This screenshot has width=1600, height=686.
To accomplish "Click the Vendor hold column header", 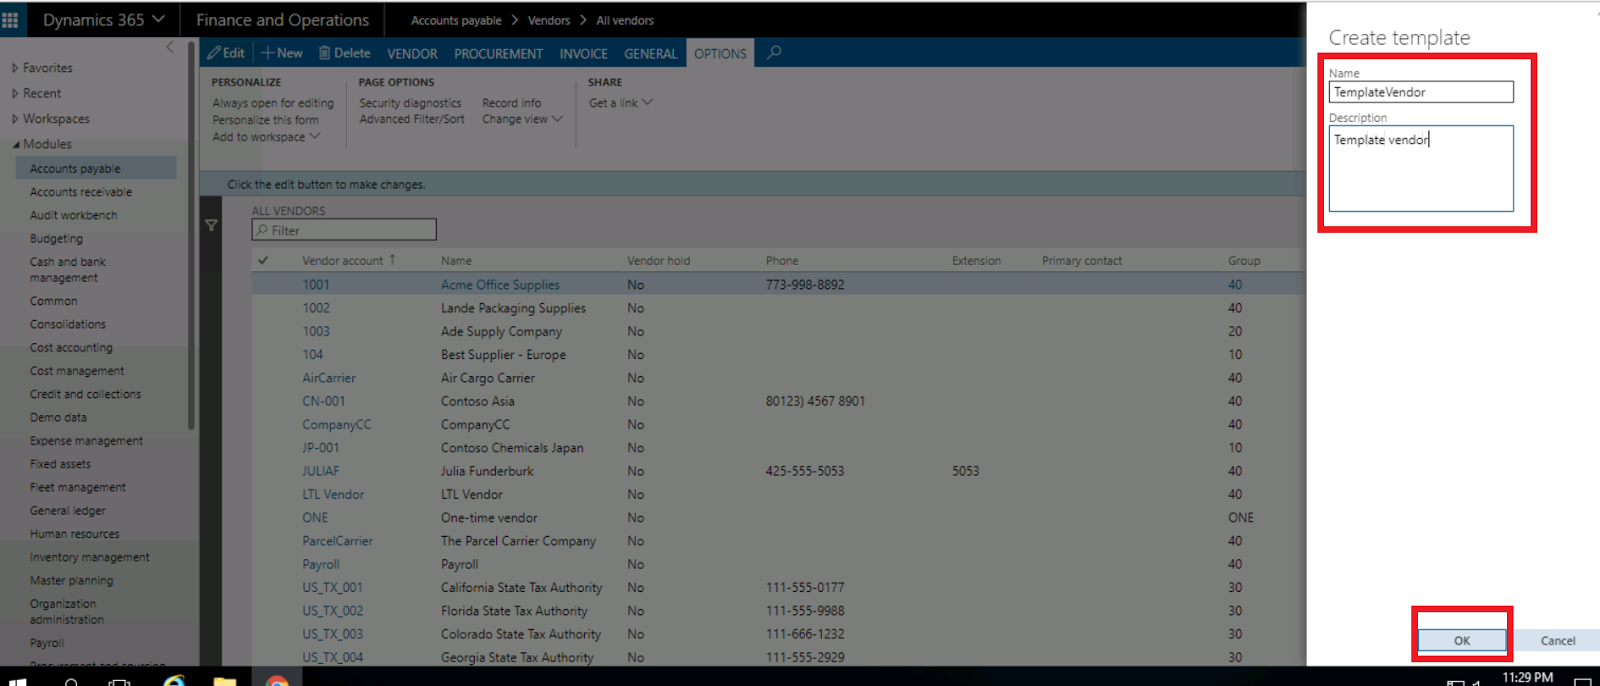I will pyautogui.click(x=658, y=261).
